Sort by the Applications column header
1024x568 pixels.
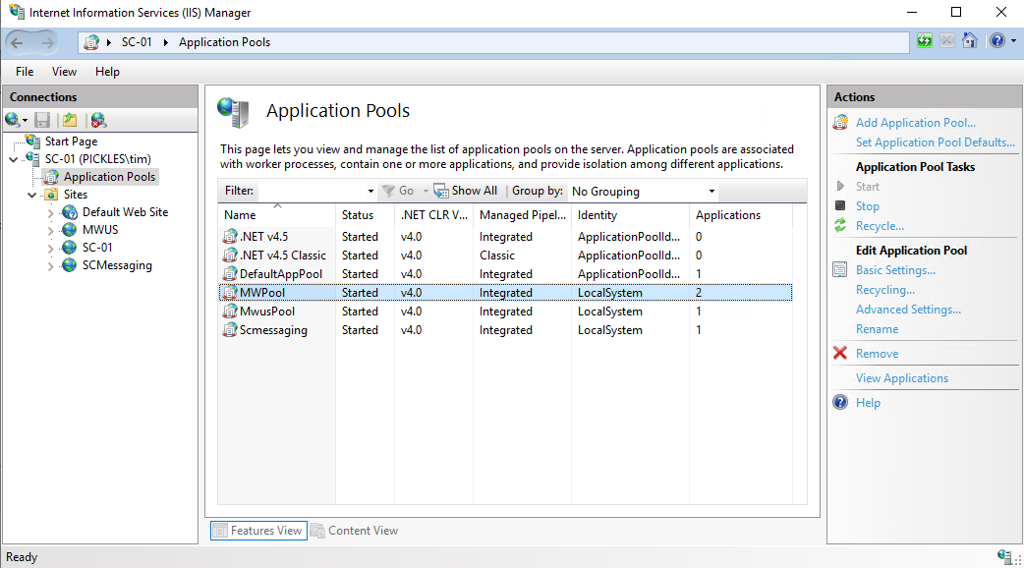741,215
